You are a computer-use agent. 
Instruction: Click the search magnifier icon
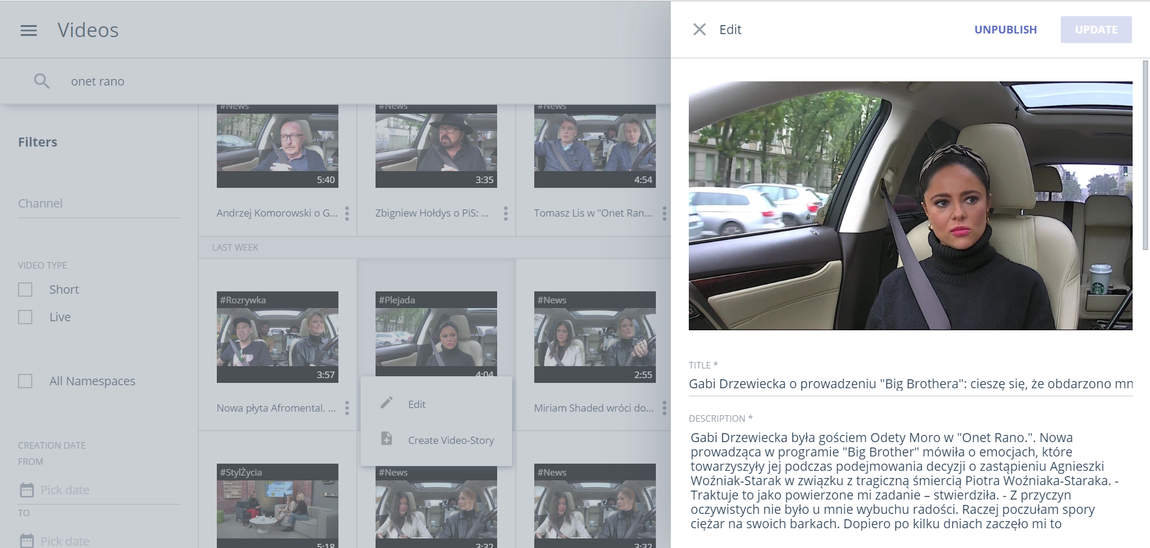(x=42, y=81)
